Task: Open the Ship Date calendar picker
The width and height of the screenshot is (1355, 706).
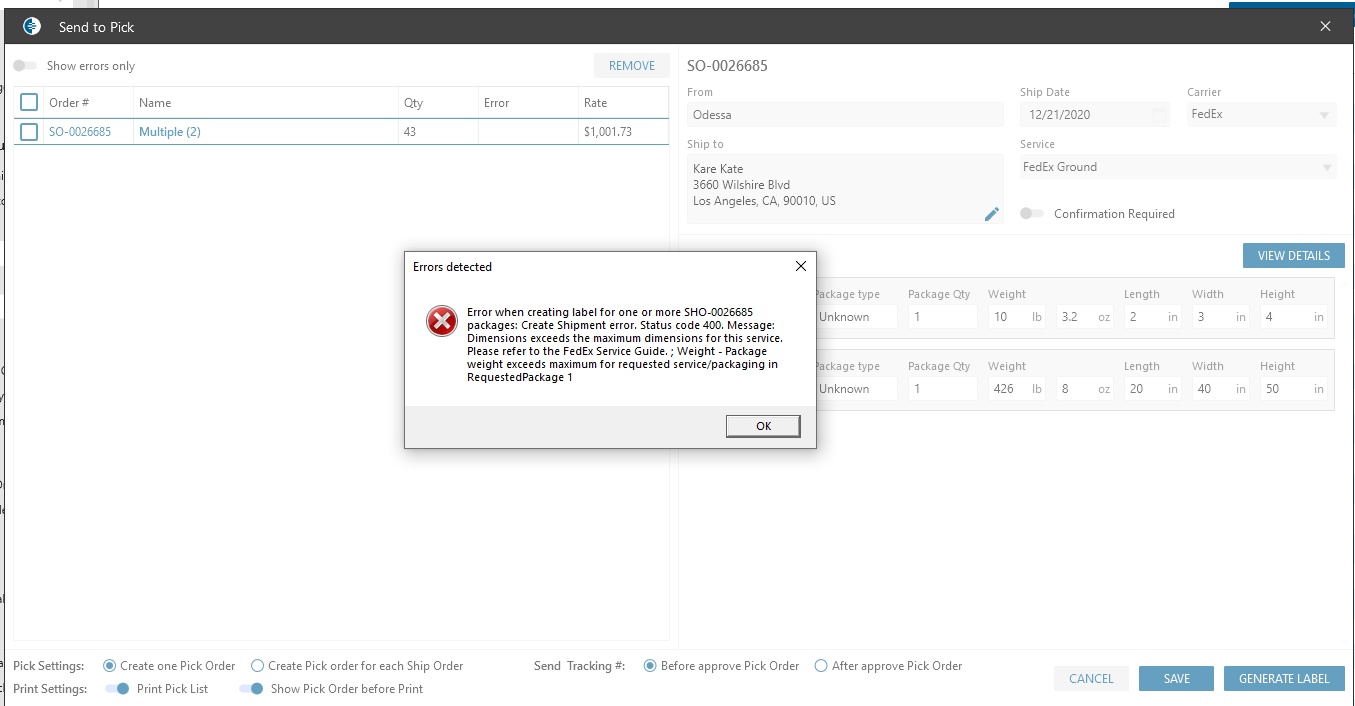Action: (1159, 115)
